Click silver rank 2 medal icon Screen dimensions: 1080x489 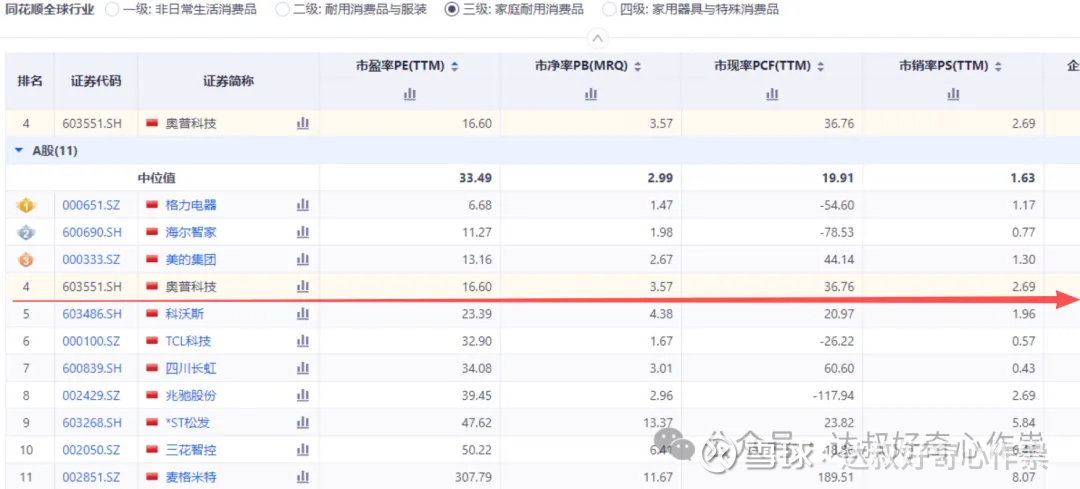coord(26,232)
